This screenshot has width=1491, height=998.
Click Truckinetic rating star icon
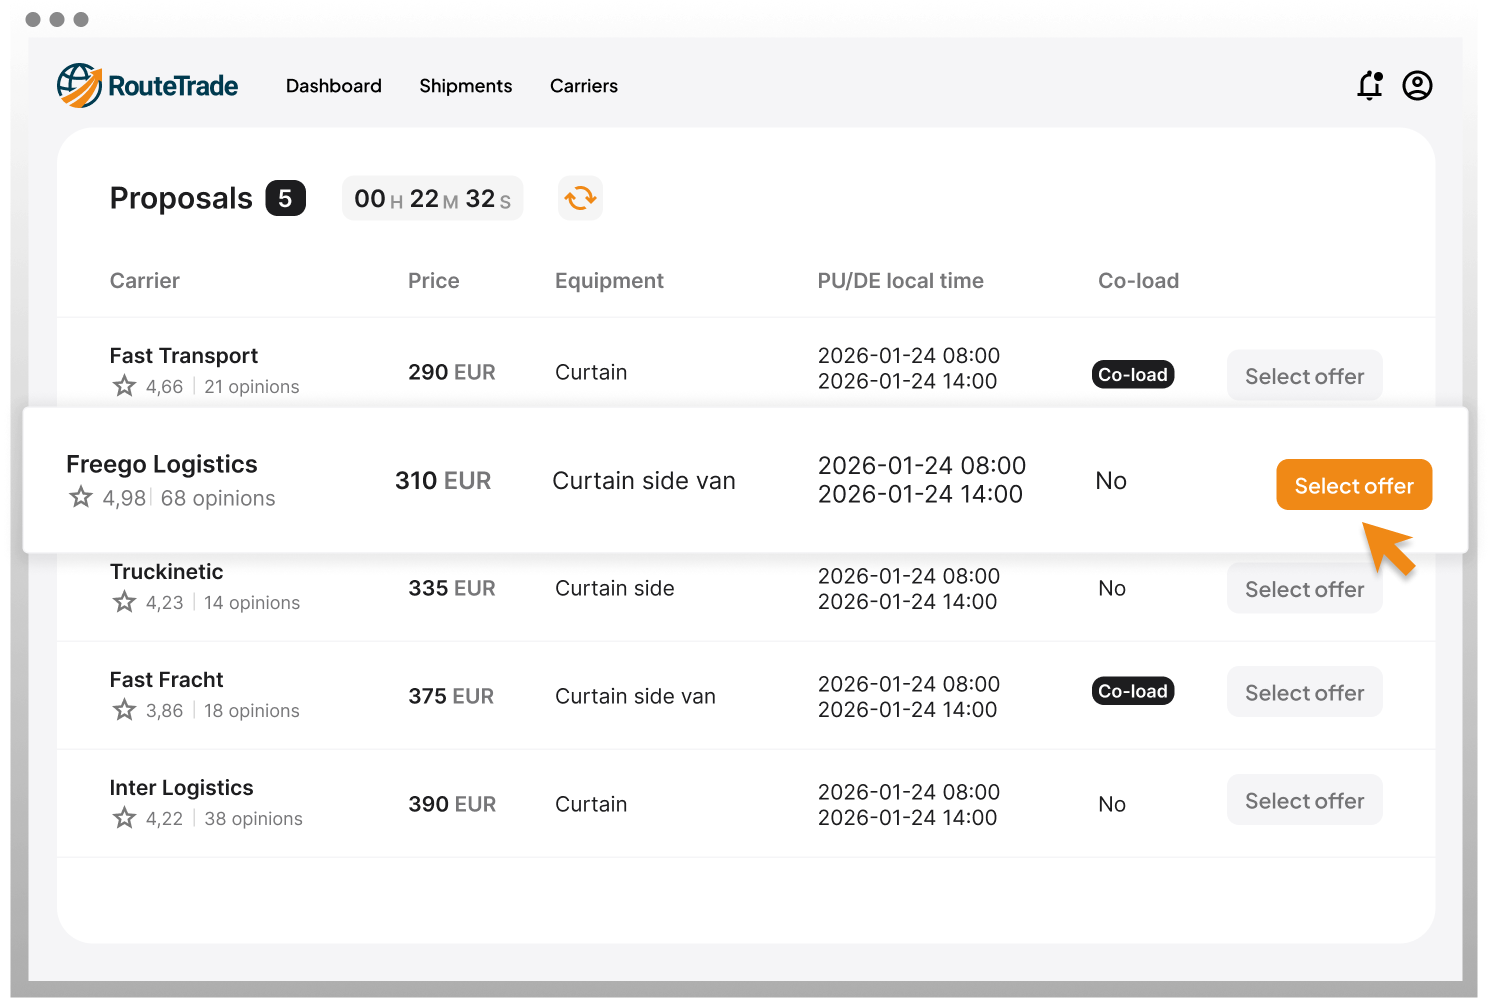pos(124,602)
